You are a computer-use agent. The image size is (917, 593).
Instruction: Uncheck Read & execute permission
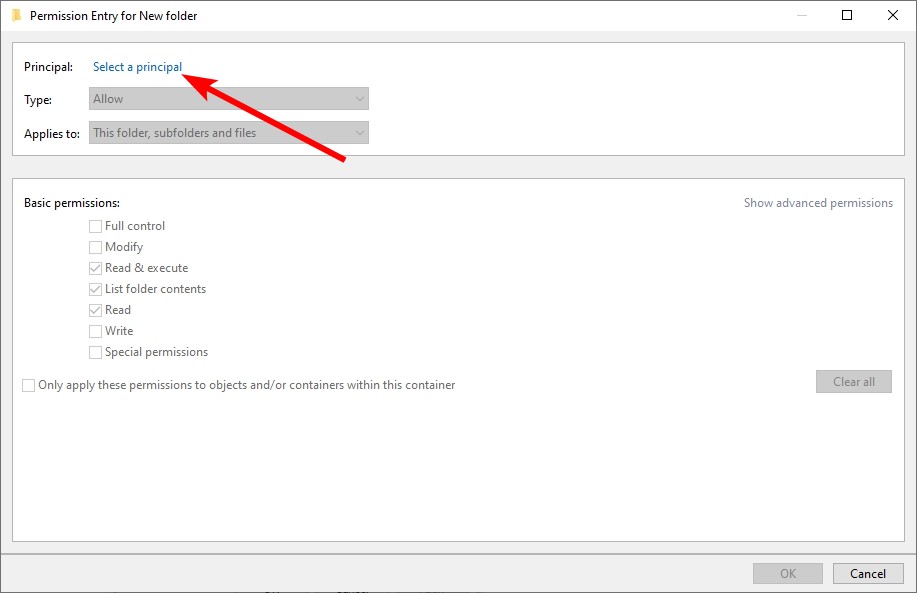pos(95,268)
